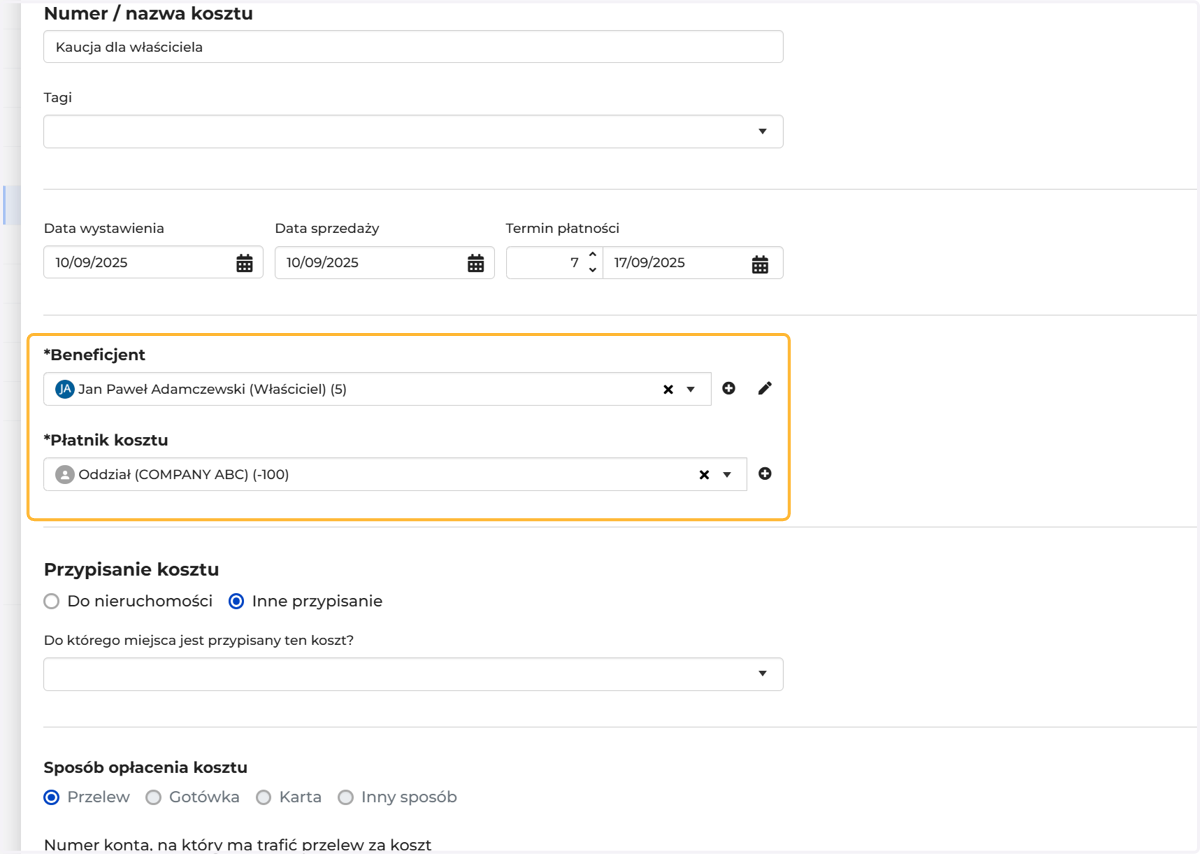This screenshot has height=854, width=1200.
Task: Click Termin płatności date 17/09/2025
Action: [693, 263]
